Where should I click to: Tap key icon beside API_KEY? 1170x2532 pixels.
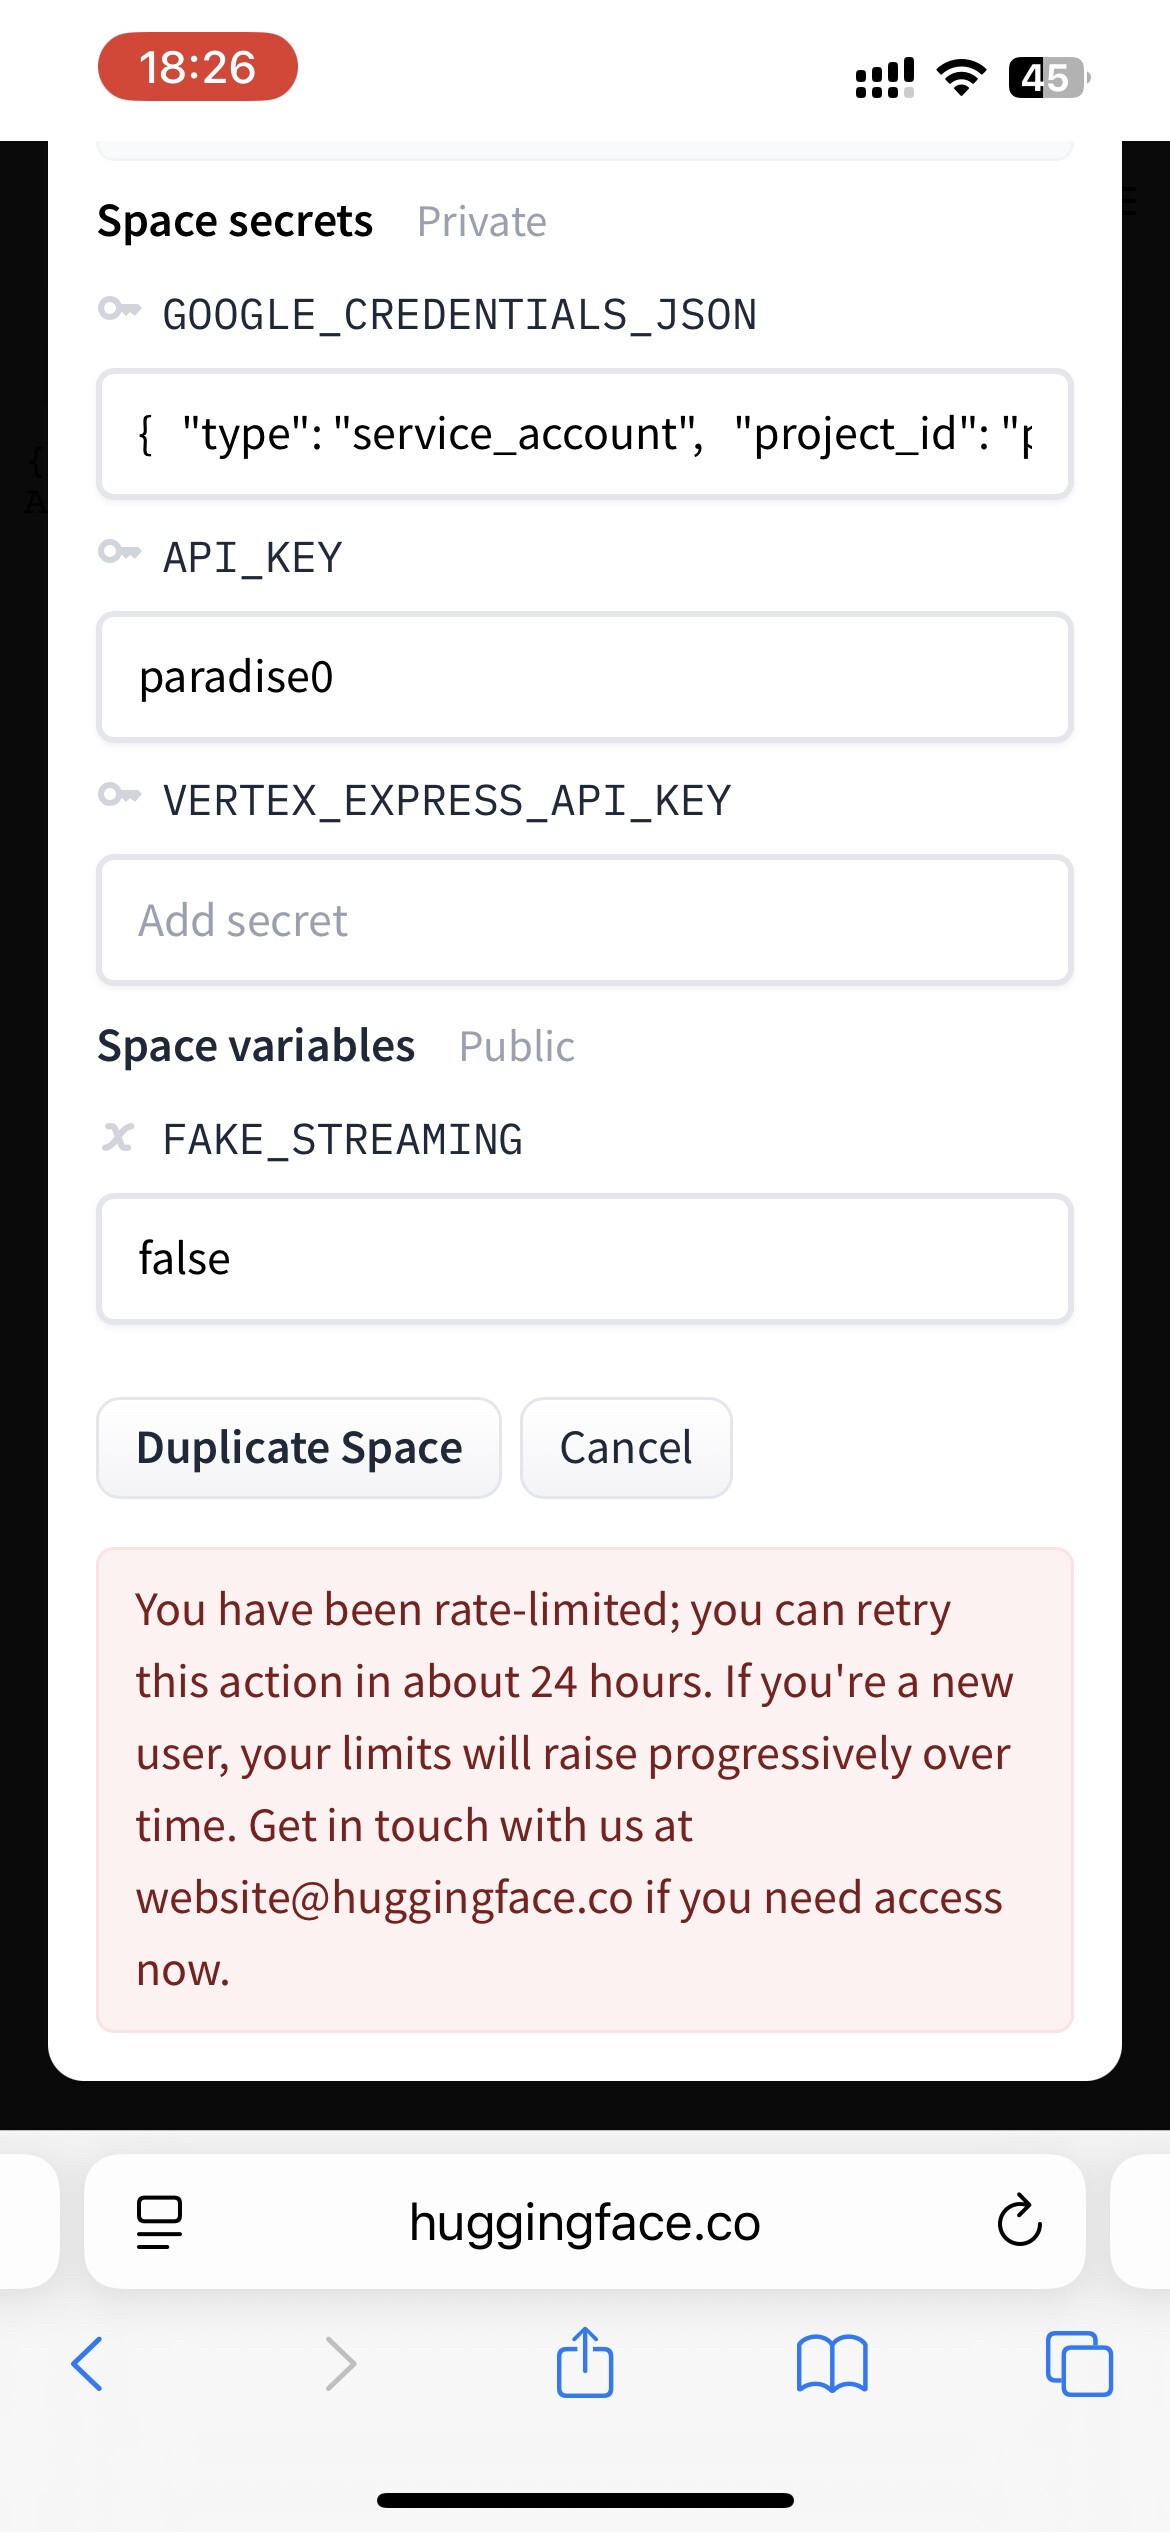pyautogui.click(x=119, y=551)
